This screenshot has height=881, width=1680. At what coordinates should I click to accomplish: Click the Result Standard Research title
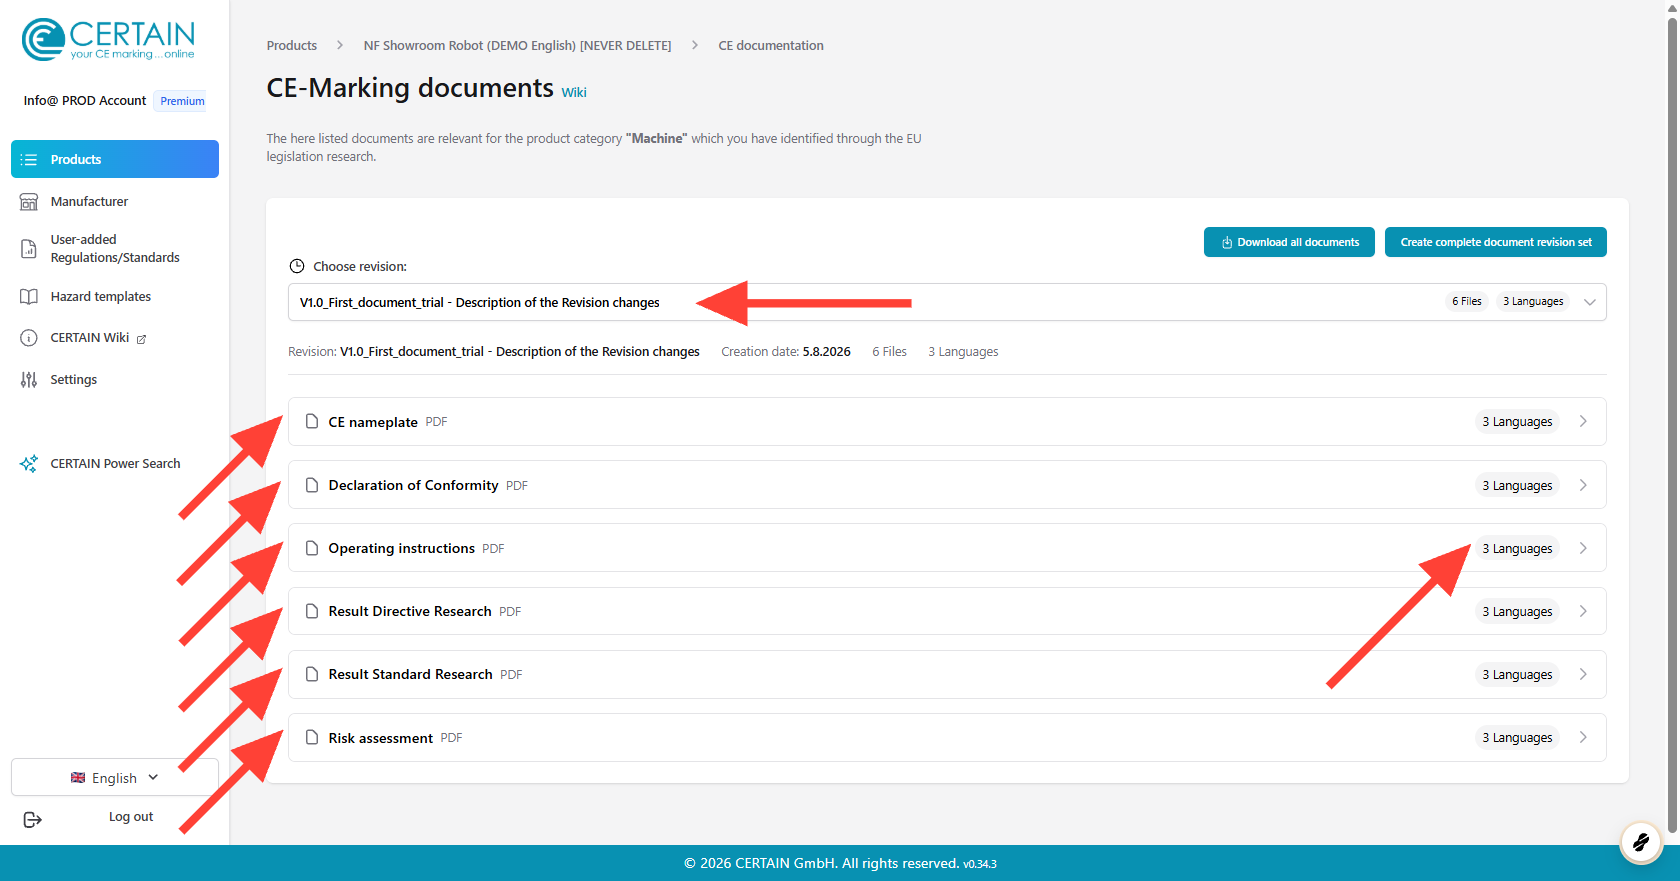[411, 674]
